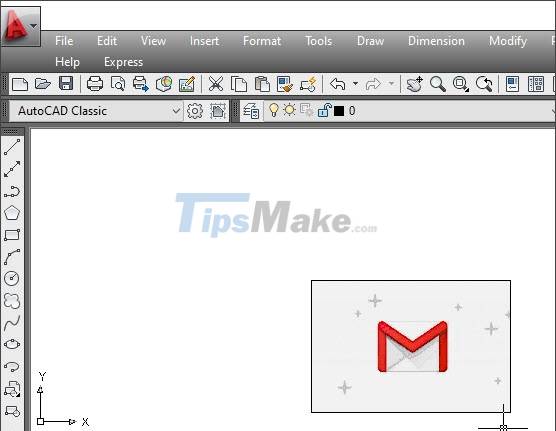Expand the Redo history dropdown arrow
The height and width of the screenshot is (431, 556).
pos(391,84)
